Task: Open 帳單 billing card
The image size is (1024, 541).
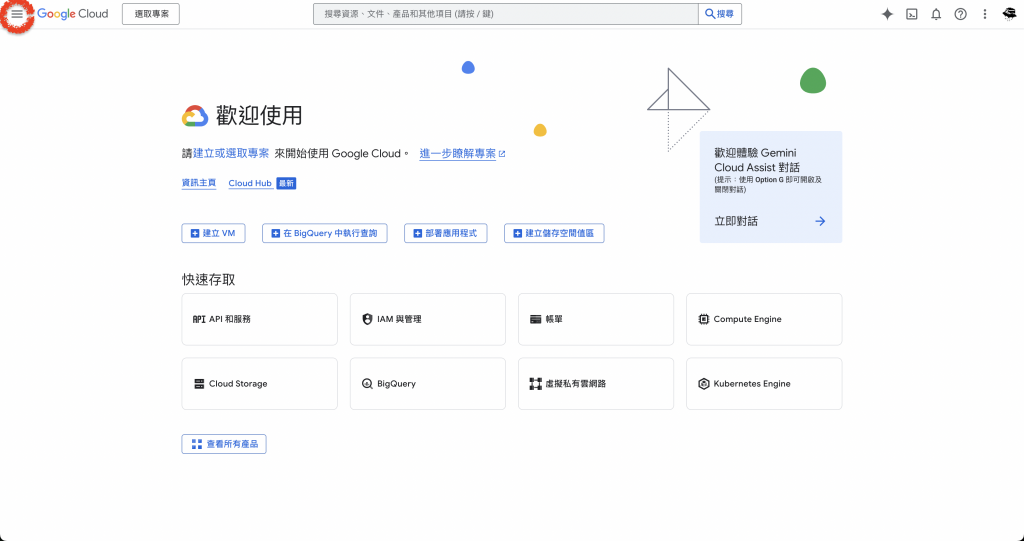Action: [596, 320]
